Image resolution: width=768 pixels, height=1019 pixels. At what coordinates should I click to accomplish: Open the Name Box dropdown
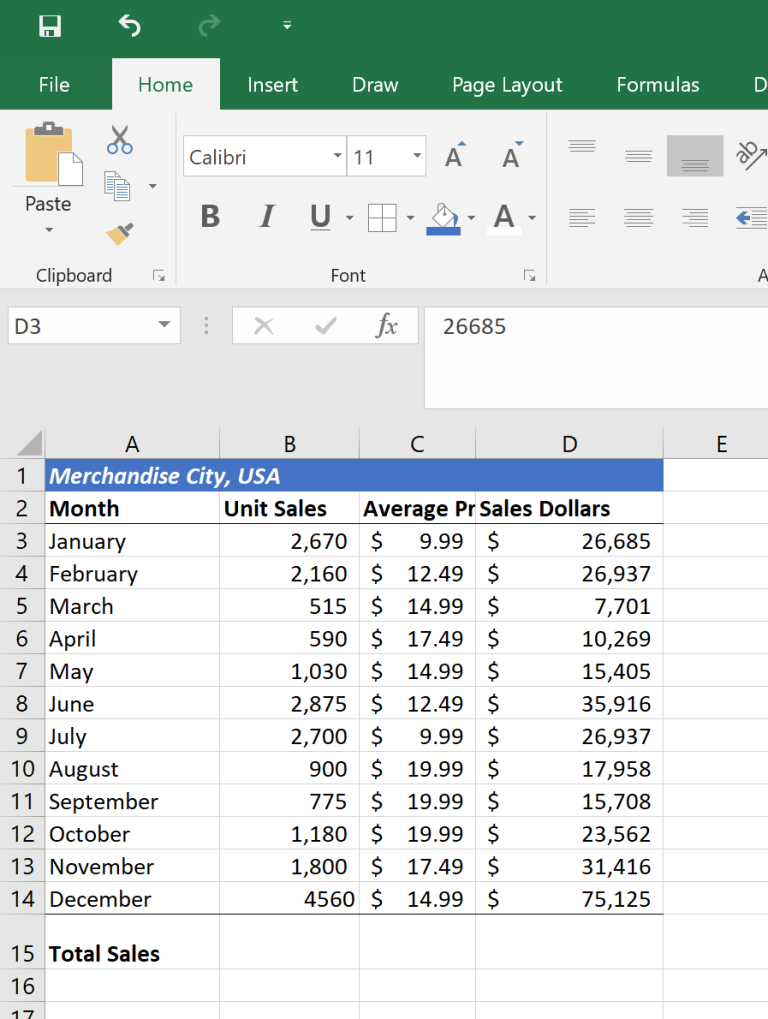(x=163, y=325)
